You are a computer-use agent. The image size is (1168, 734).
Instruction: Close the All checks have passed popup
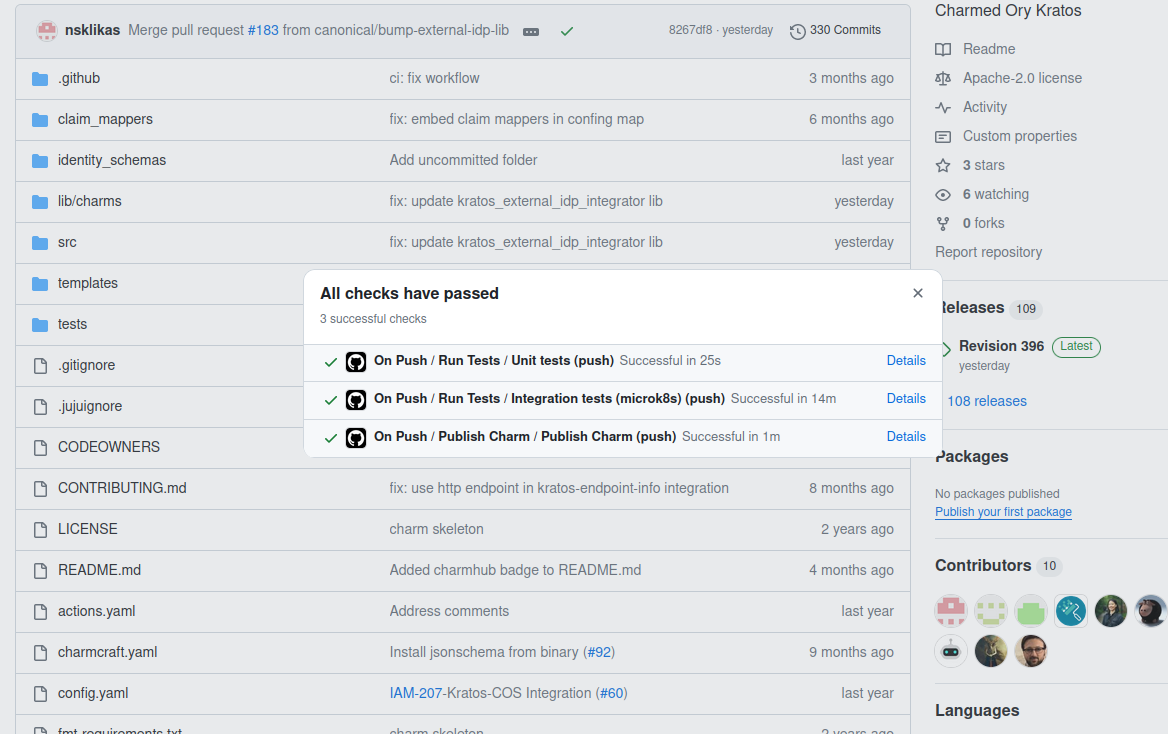click(917, 293)
